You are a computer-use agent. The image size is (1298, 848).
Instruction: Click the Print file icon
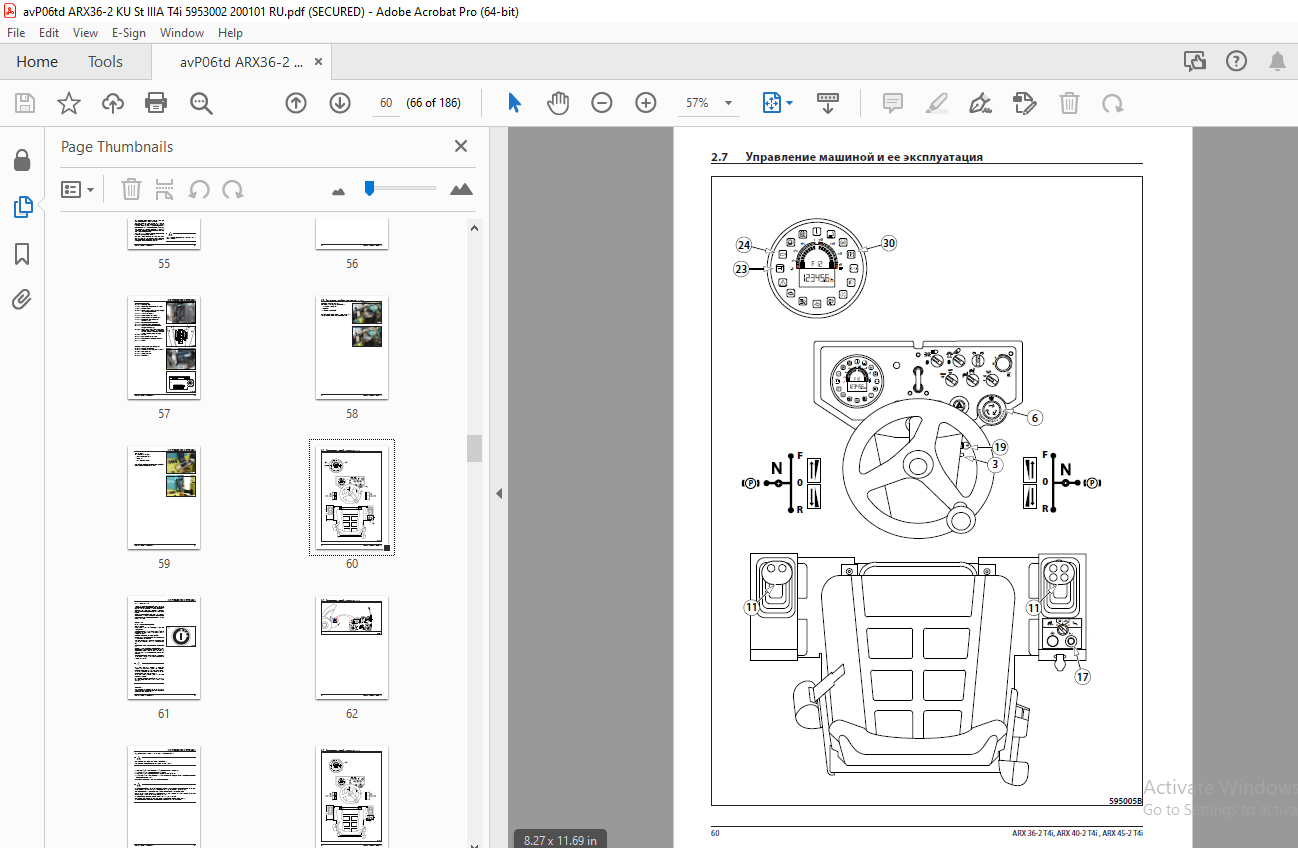click(156, 103)
